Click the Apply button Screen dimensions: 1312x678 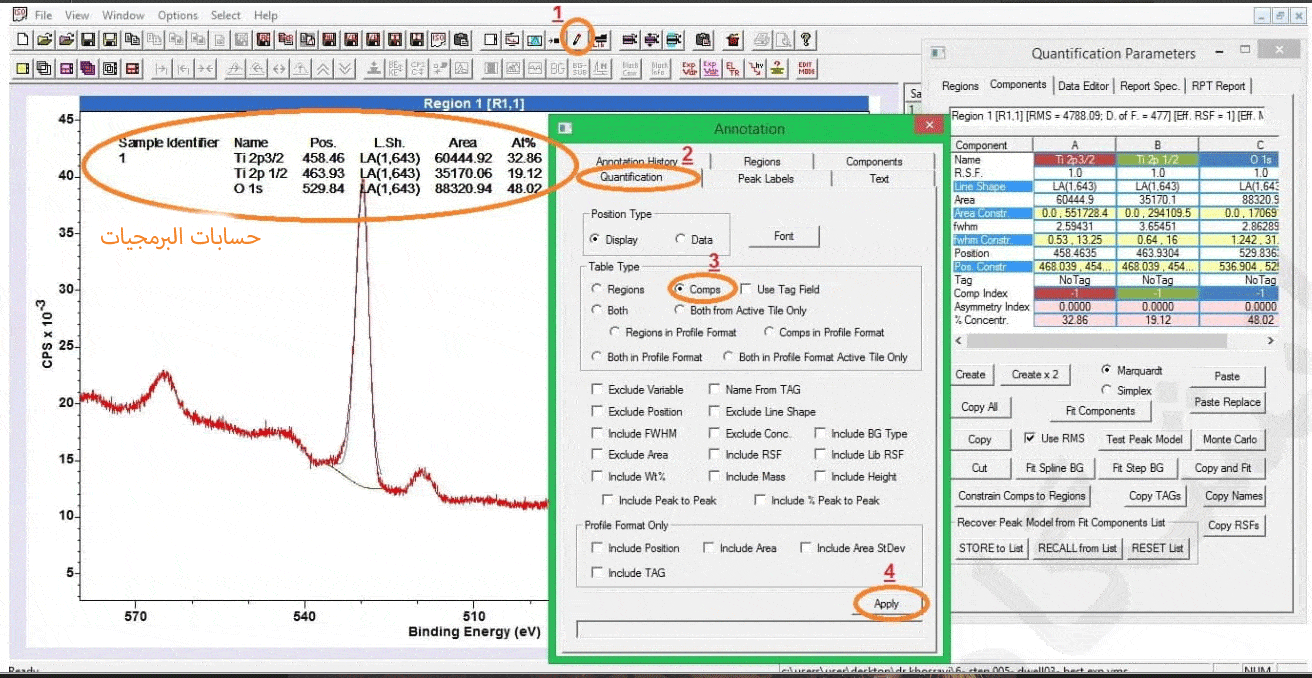[886, 603]
